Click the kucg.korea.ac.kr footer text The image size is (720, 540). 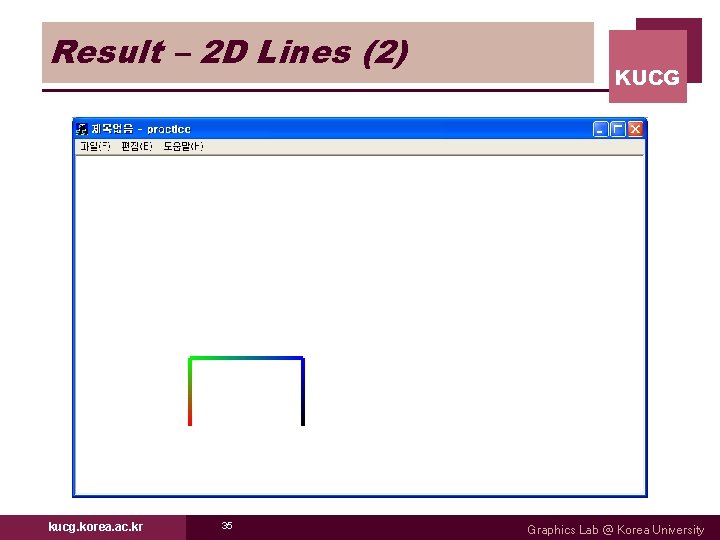click(x=96, y=527)
